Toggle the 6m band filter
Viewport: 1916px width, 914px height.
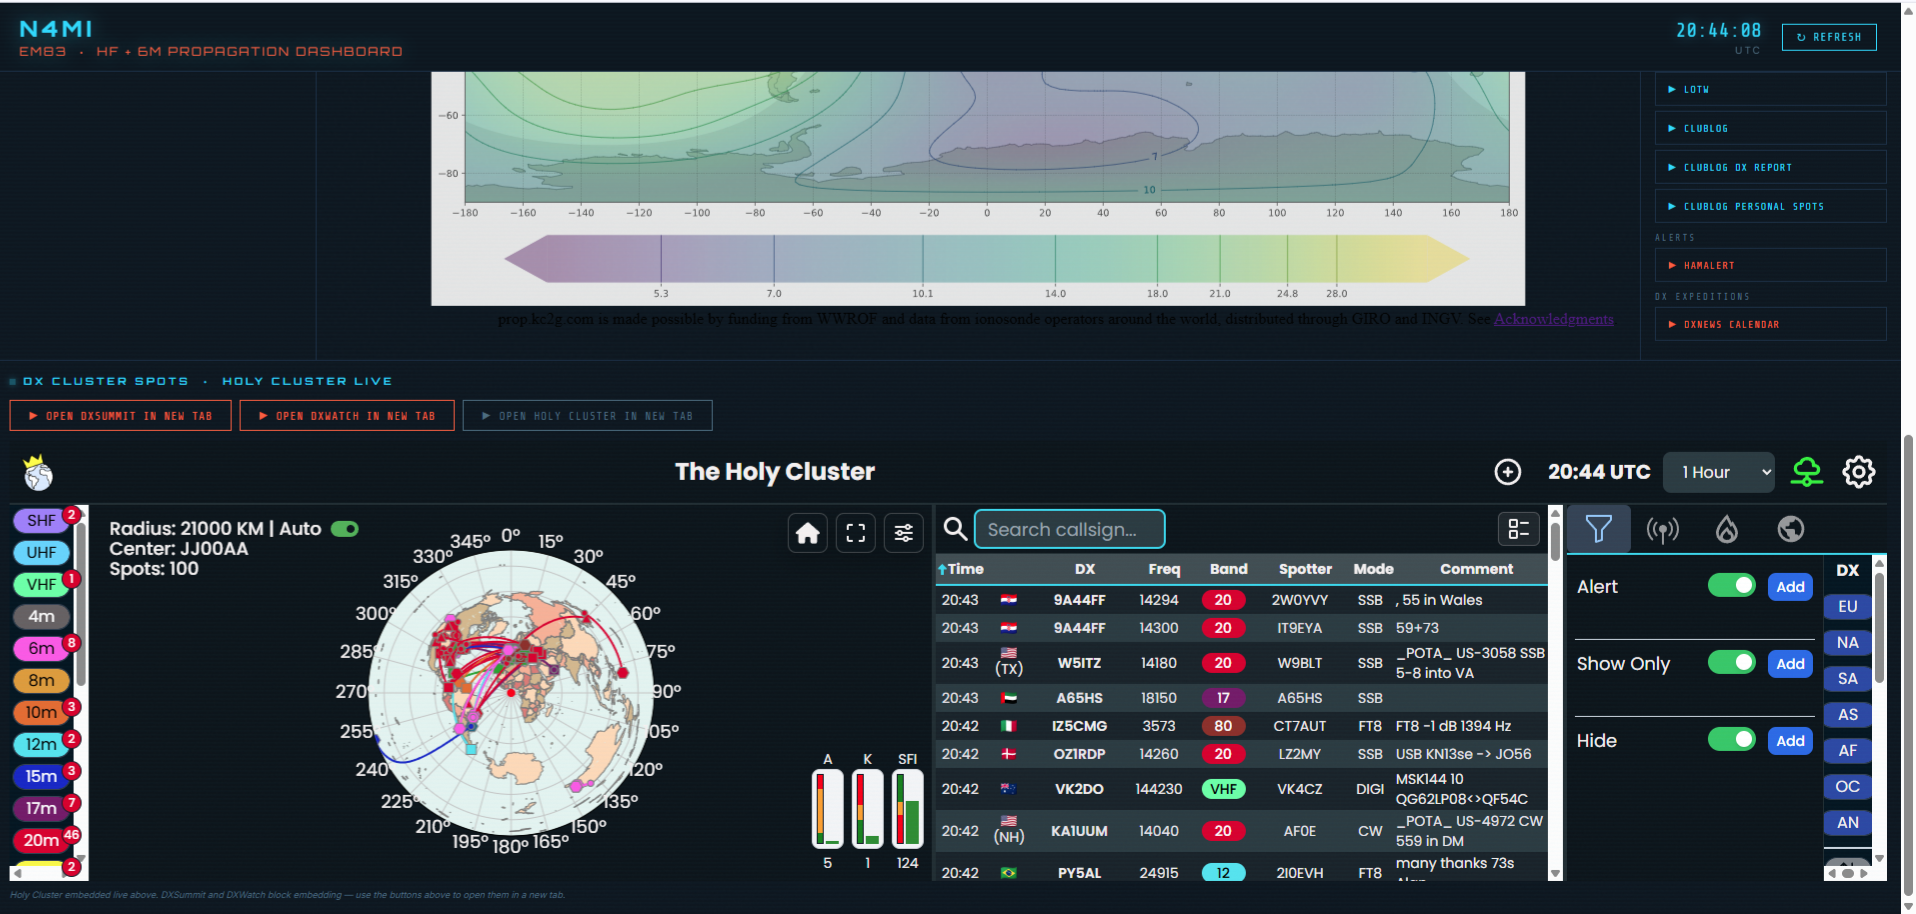coord(41,649)
